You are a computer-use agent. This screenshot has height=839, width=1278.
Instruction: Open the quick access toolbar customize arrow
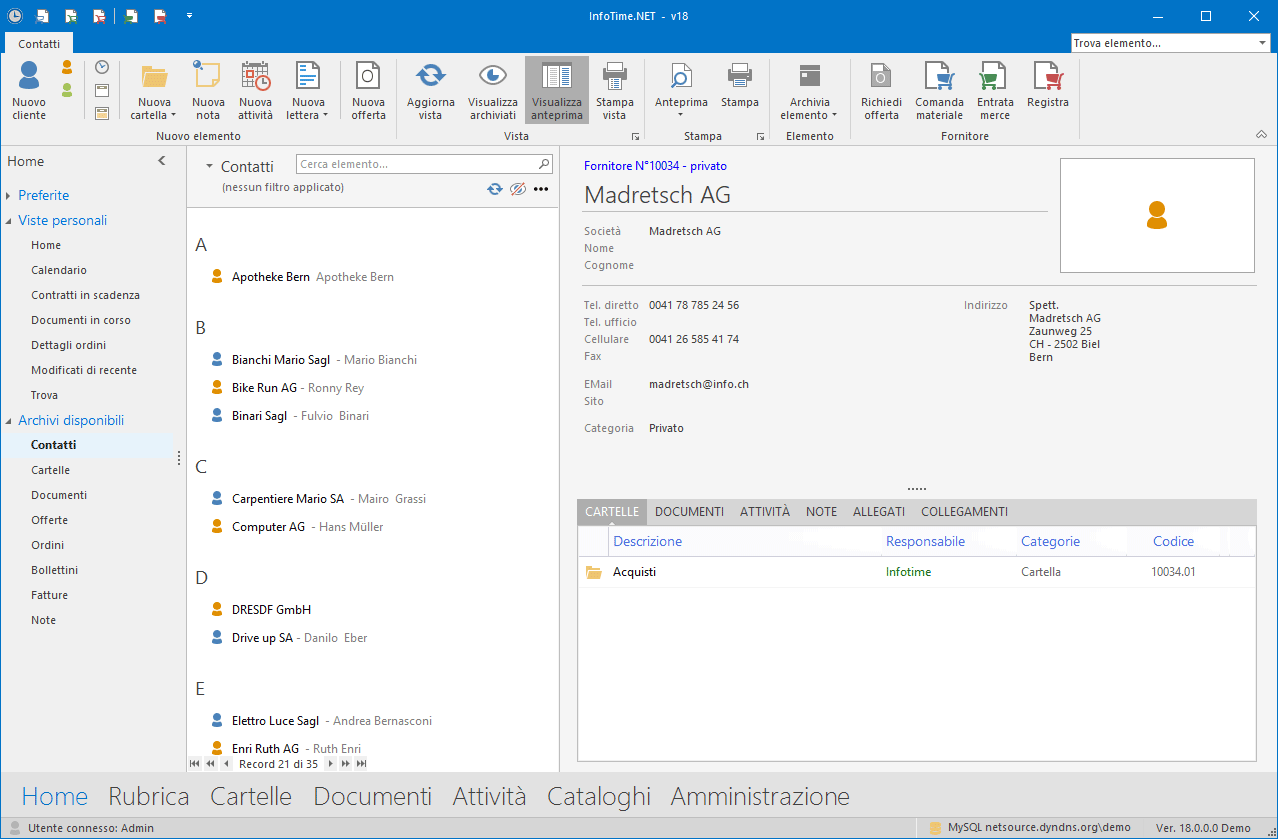tap(190, 15)
